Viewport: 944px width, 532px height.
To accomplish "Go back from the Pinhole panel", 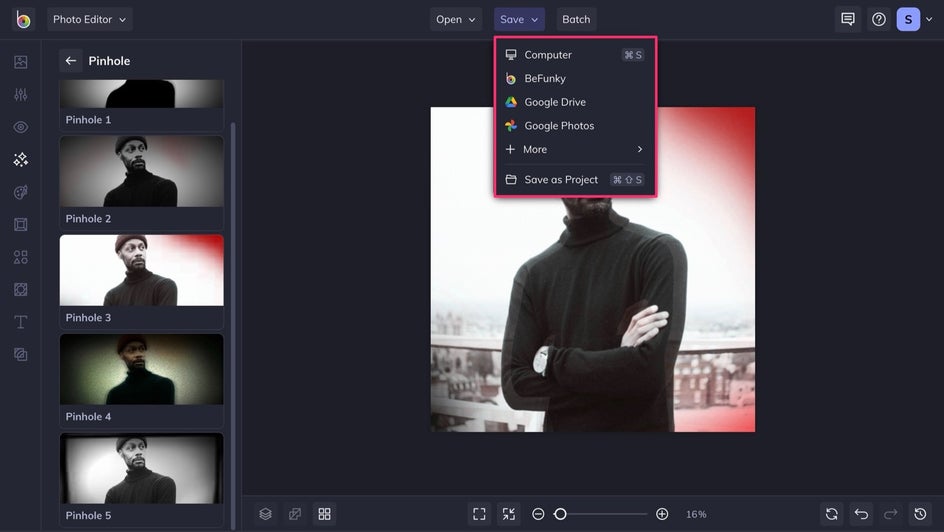I will point(70,61).
